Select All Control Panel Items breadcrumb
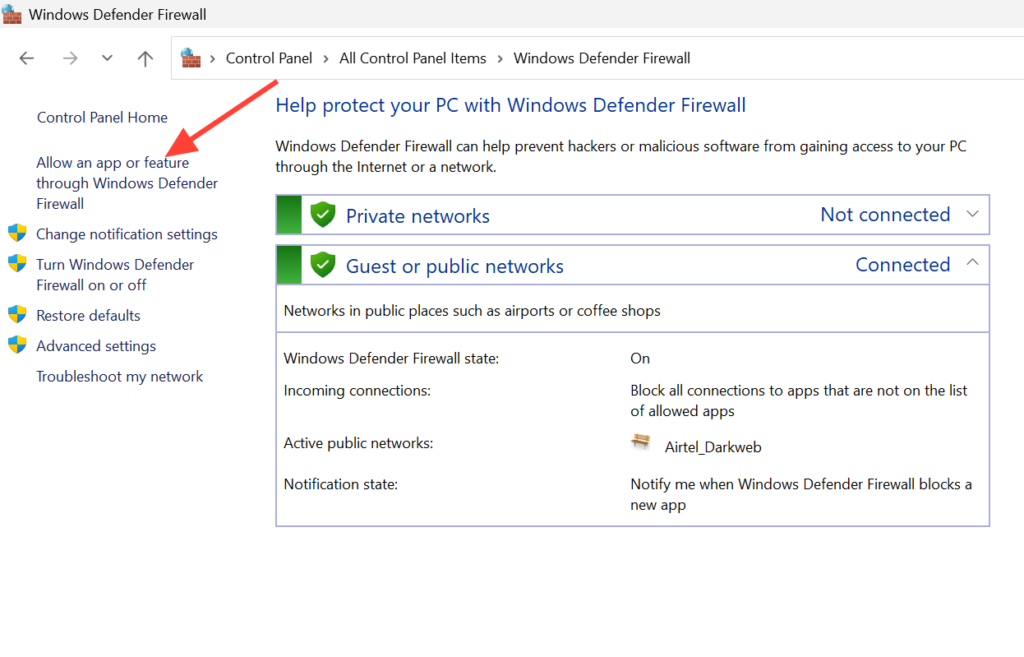 (413, 59)
